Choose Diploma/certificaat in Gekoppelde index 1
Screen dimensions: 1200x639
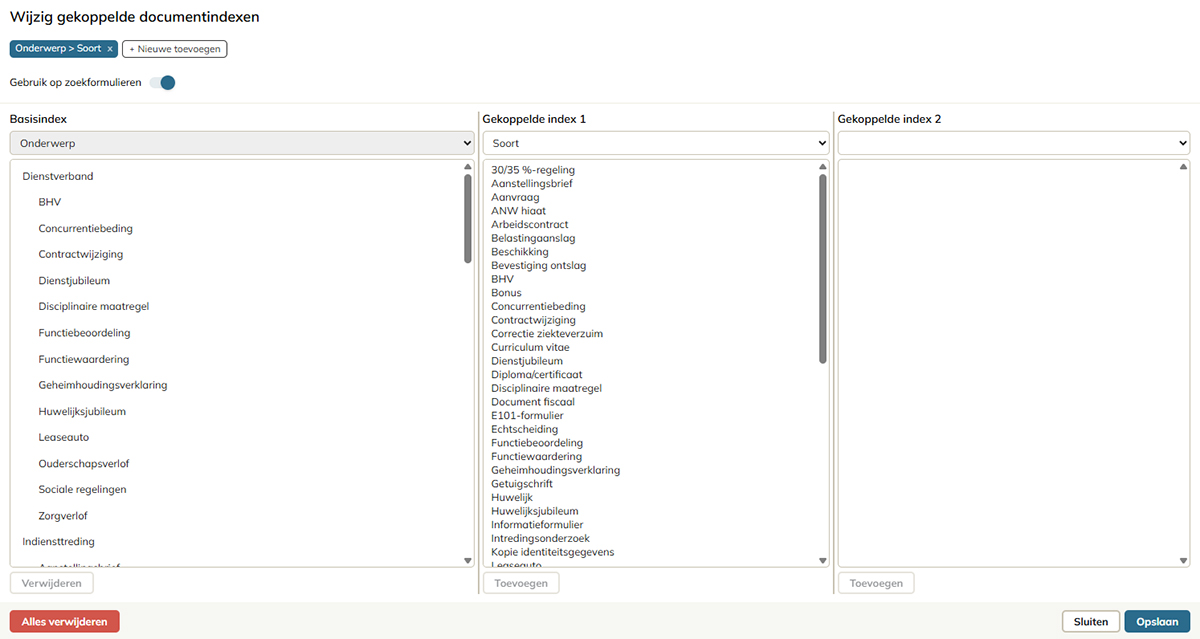point(537,375)
